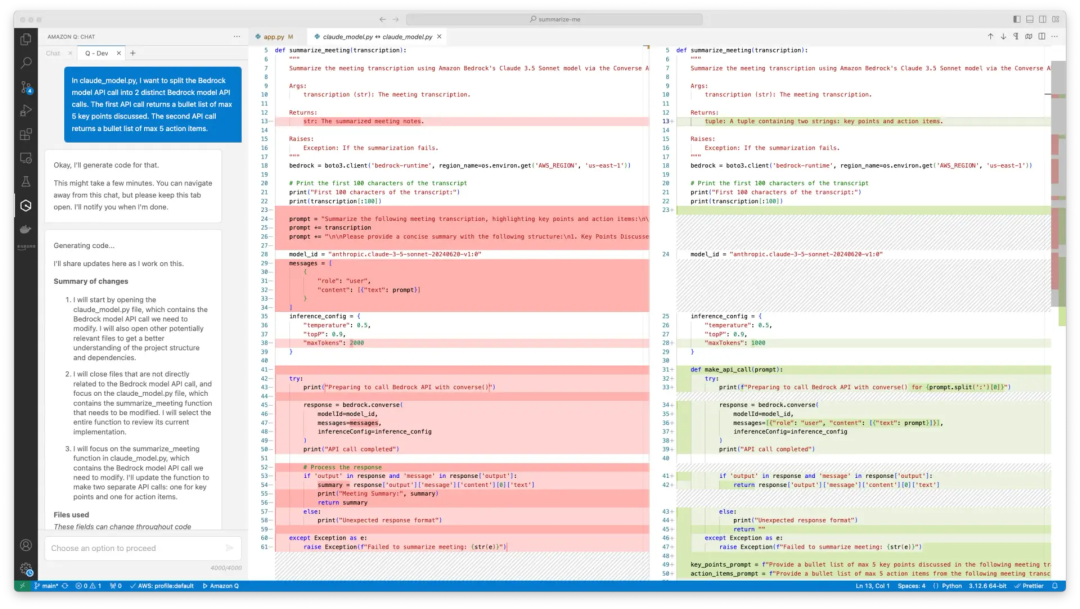Screen dimensions: 1080x609
Task: Select the Amazon Q hexagon icon
Action: point(26,205)
